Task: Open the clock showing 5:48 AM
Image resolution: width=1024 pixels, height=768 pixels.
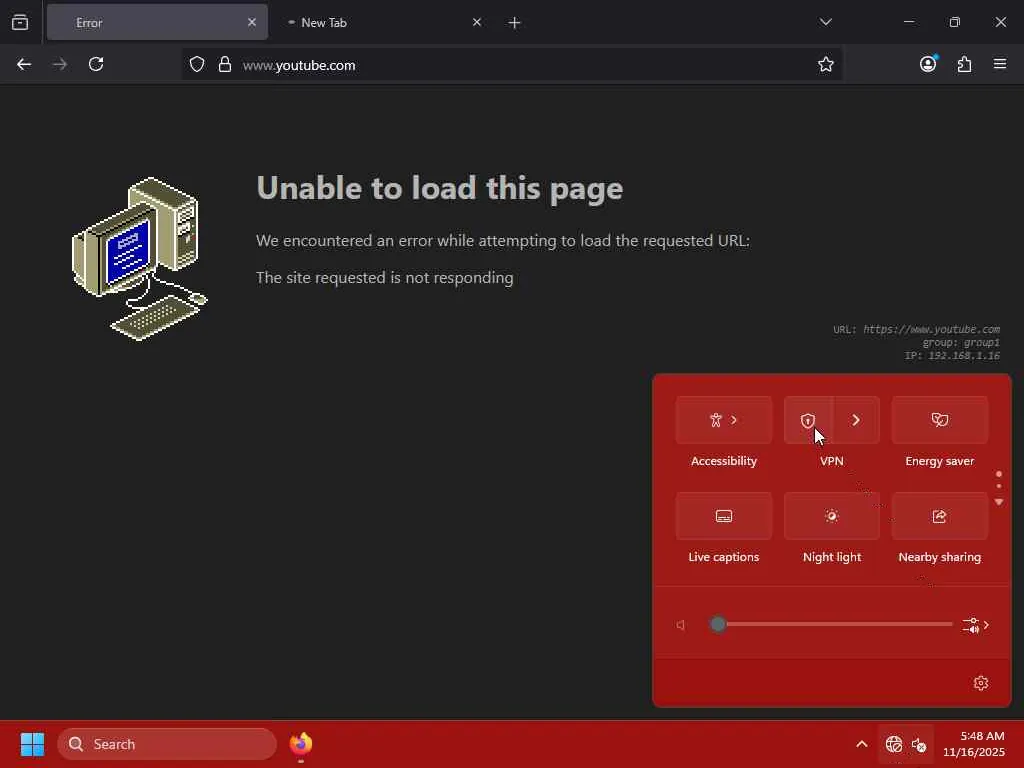Action: 974,744
